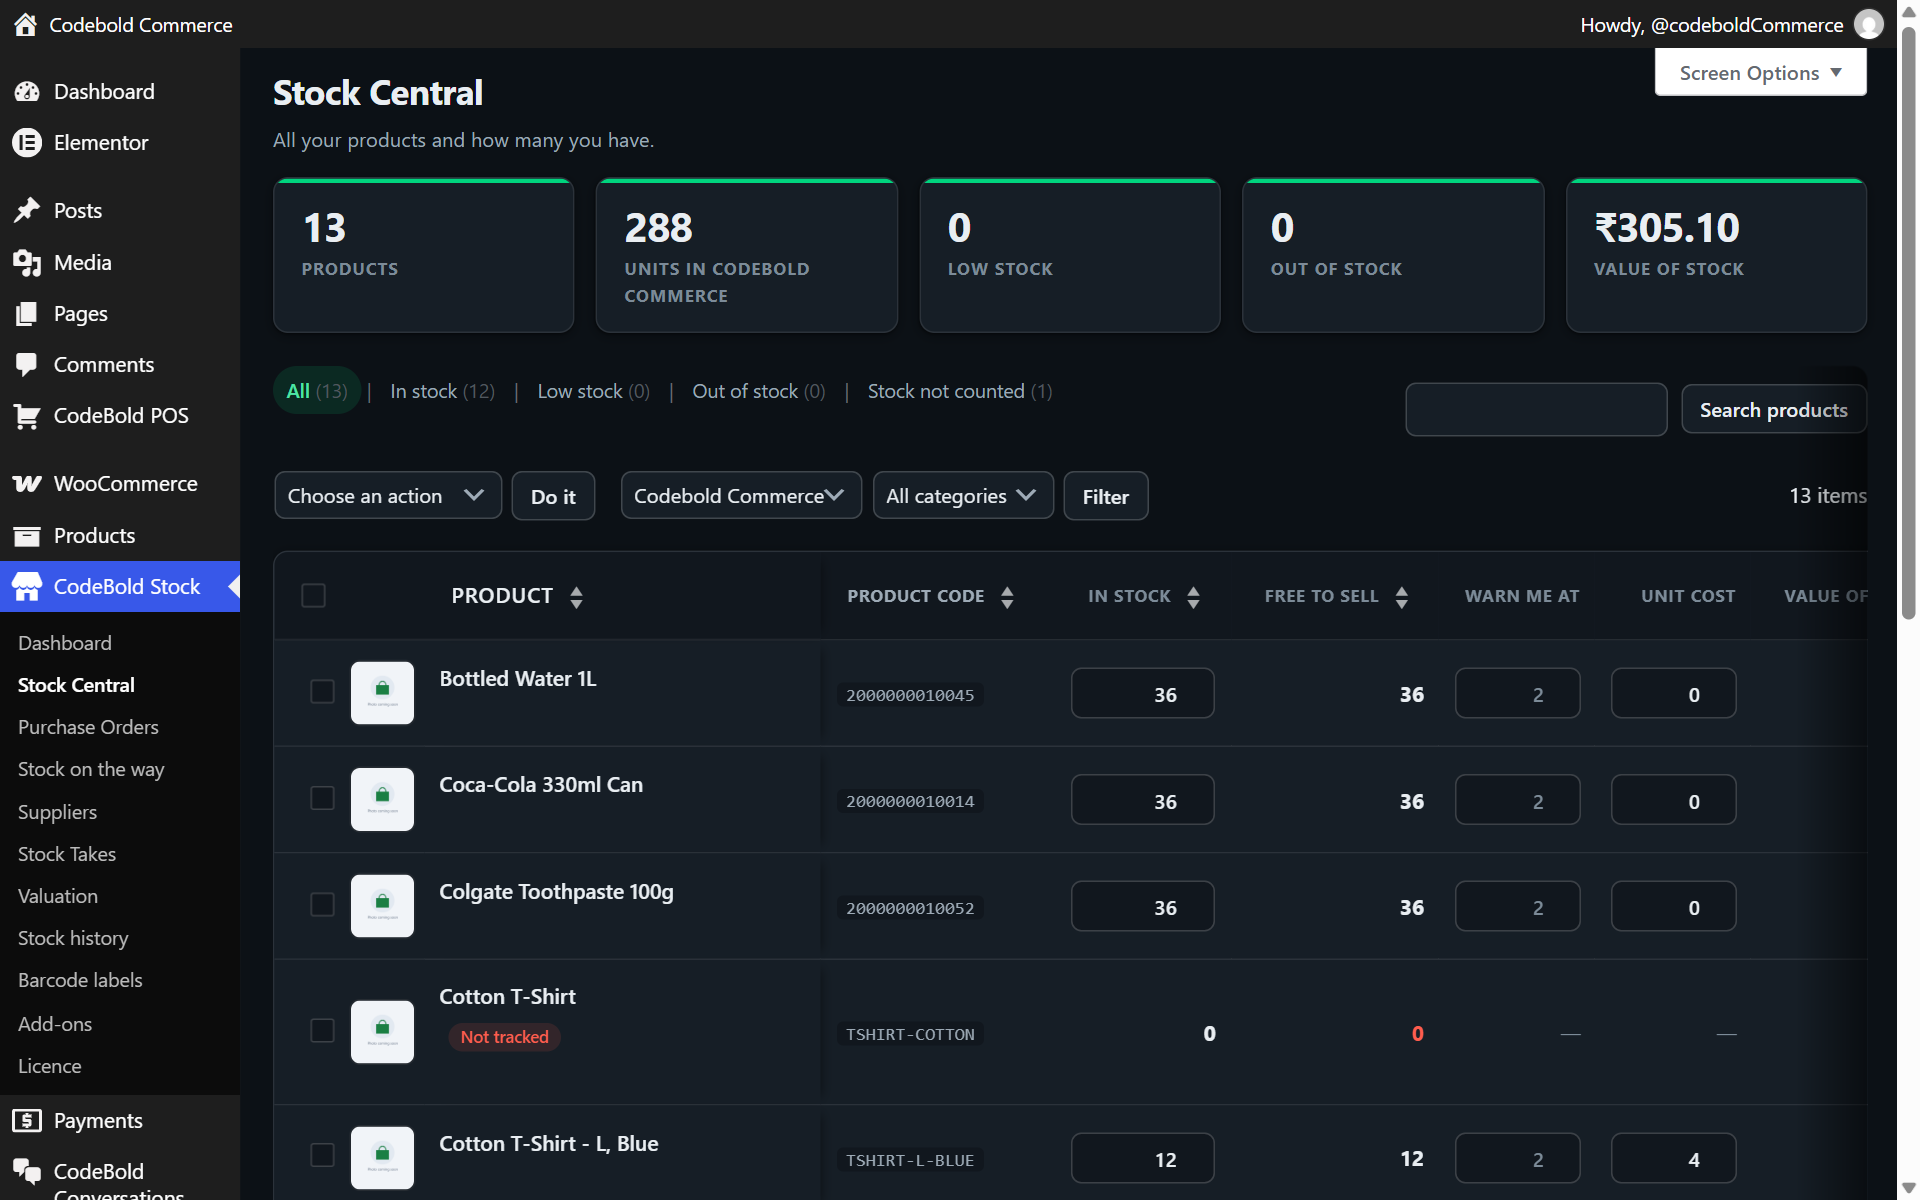Expand Screen Options panel

(x=1760, y=72)
